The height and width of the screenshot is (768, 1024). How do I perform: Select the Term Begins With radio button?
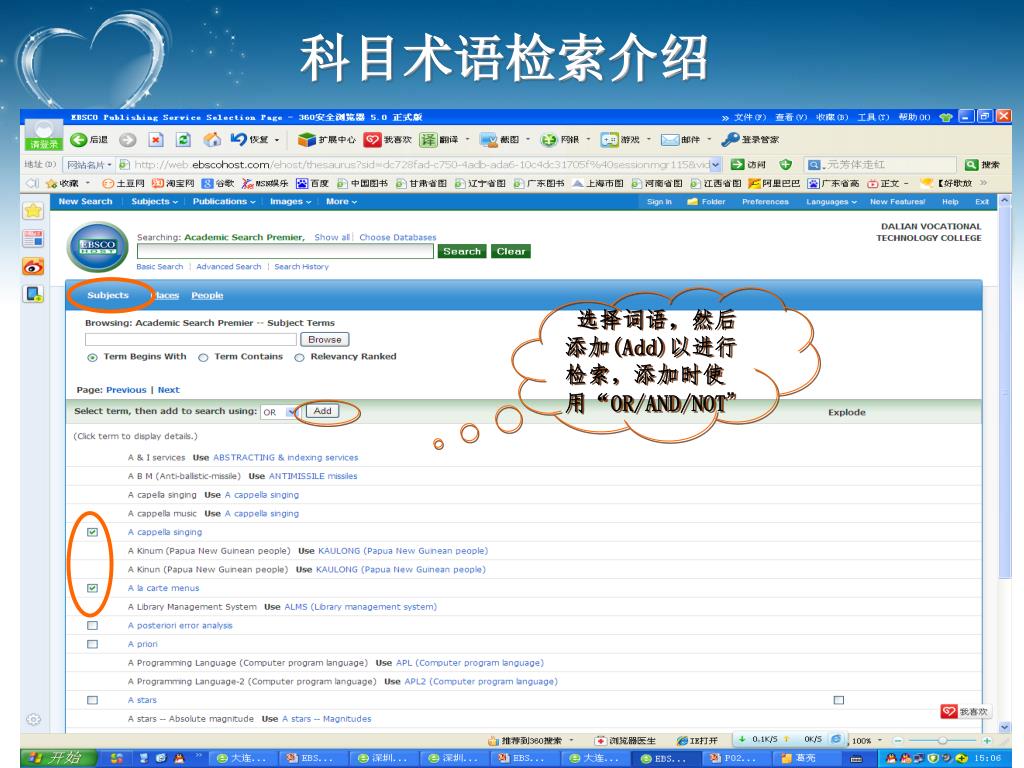point(93,357)
